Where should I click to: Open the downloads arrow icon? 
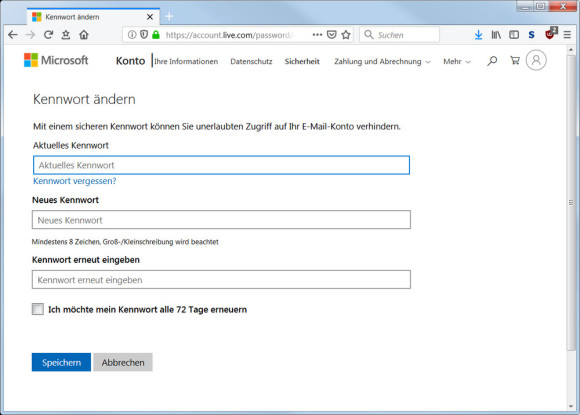(478, 35)
